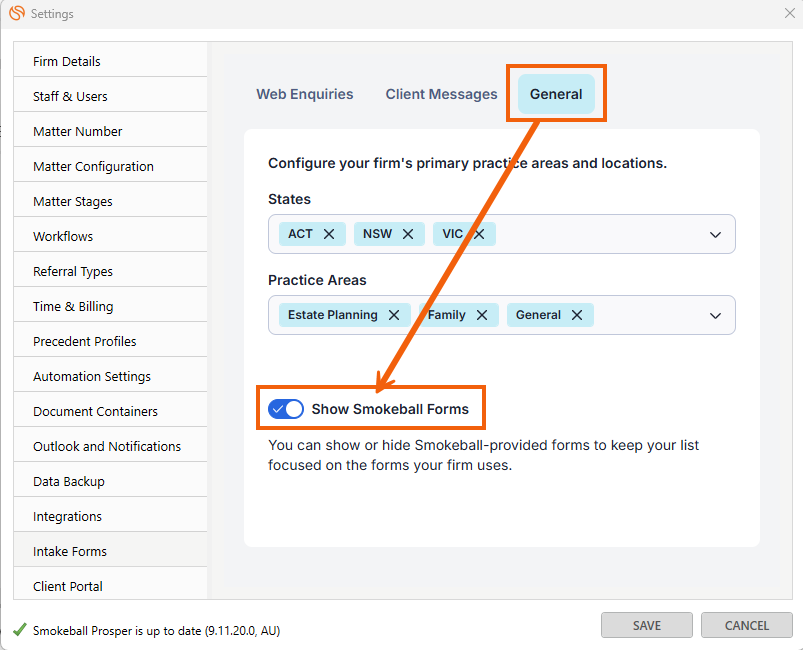
Task: Expand the Practice Areas dropdown
Action: pos(715,315)
